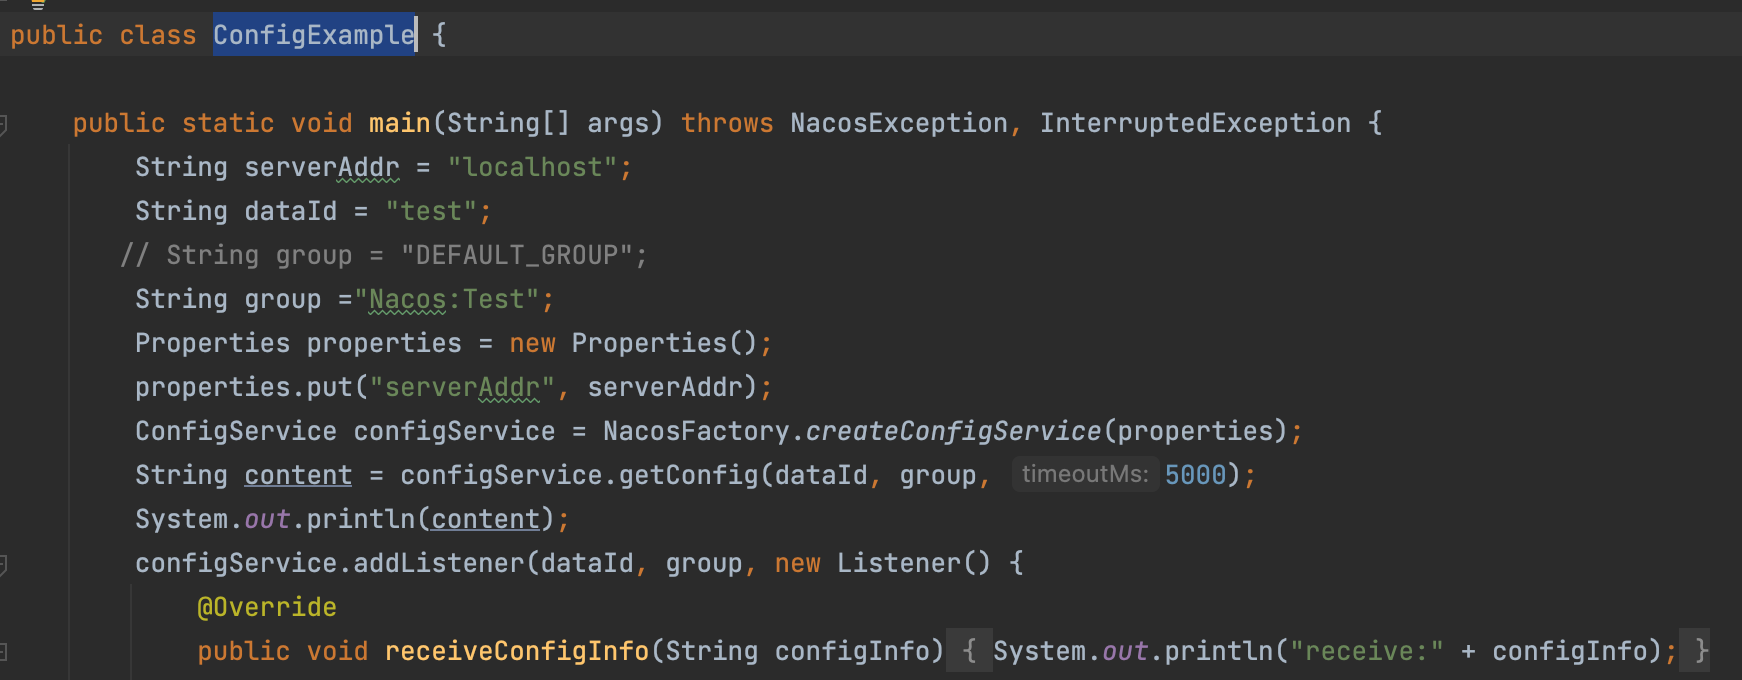The image size is (1742, 680).
Task: Click the highlighted class name ConfigExample
Action: tap(314, 35)
